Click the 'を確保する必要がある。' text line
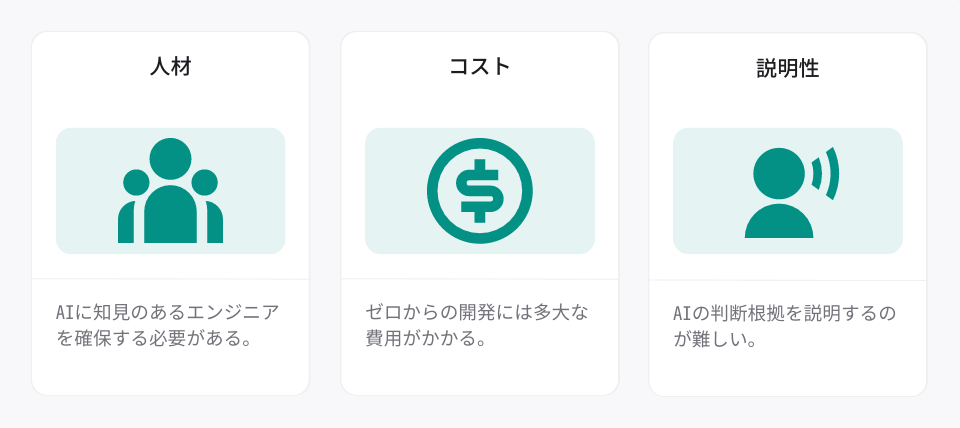 click(x=154, y=339)
